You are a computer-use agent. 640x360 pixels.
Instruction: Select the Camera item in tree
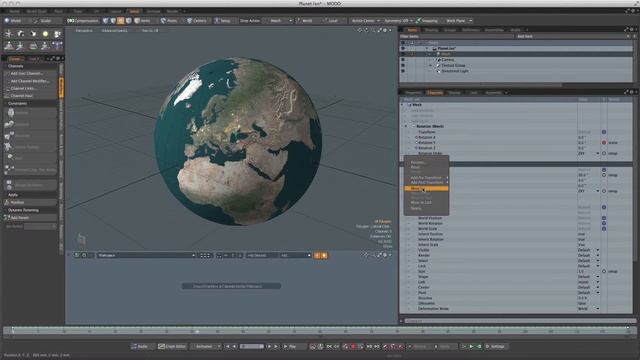(x=447, y=60)
